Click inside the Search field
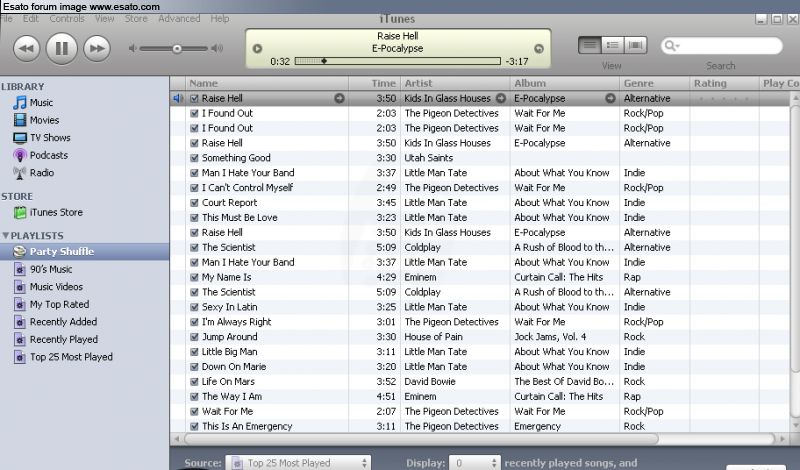Screen dimensions: 800x470 tap(721, 46)
